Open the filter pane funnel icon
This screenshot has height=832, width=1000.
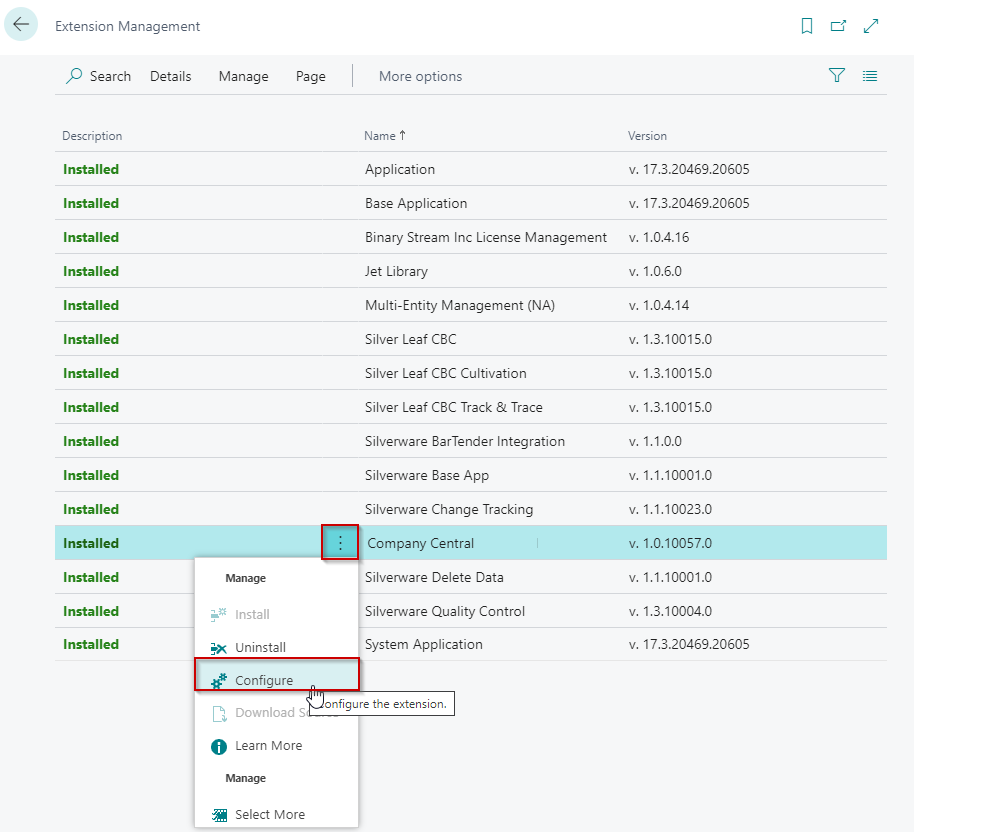point(837,76)
